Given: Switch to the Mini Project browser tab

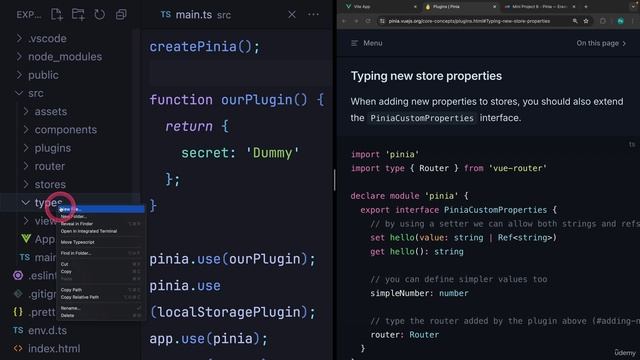Looking at the screenshot, I should [x=539, y=7].
